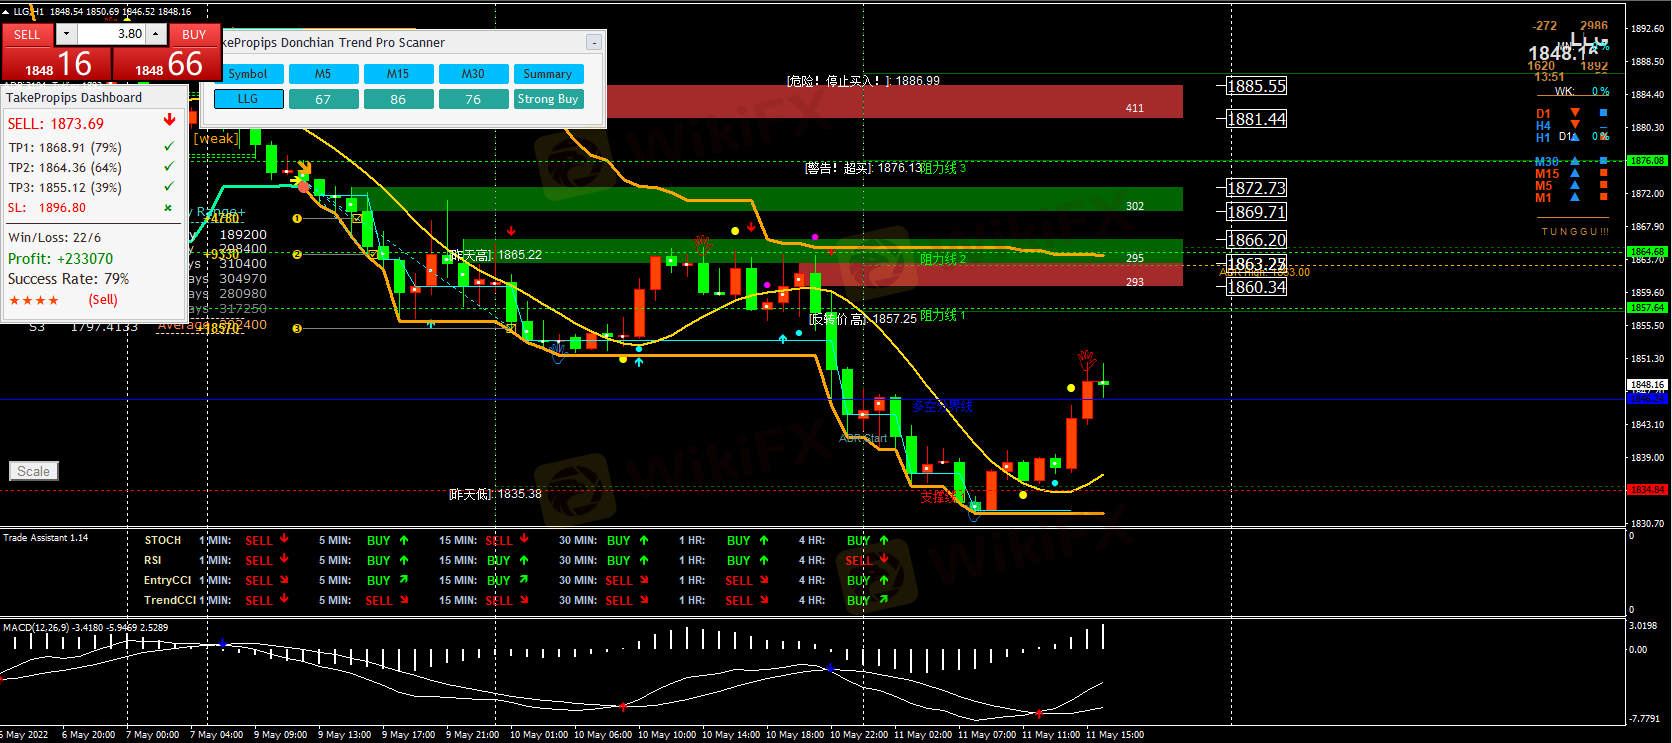This screenshot has height=743, width=1672.
Task: Collapse the Donchian Trend Pro Scanner panel
Action: pos(593,42)
